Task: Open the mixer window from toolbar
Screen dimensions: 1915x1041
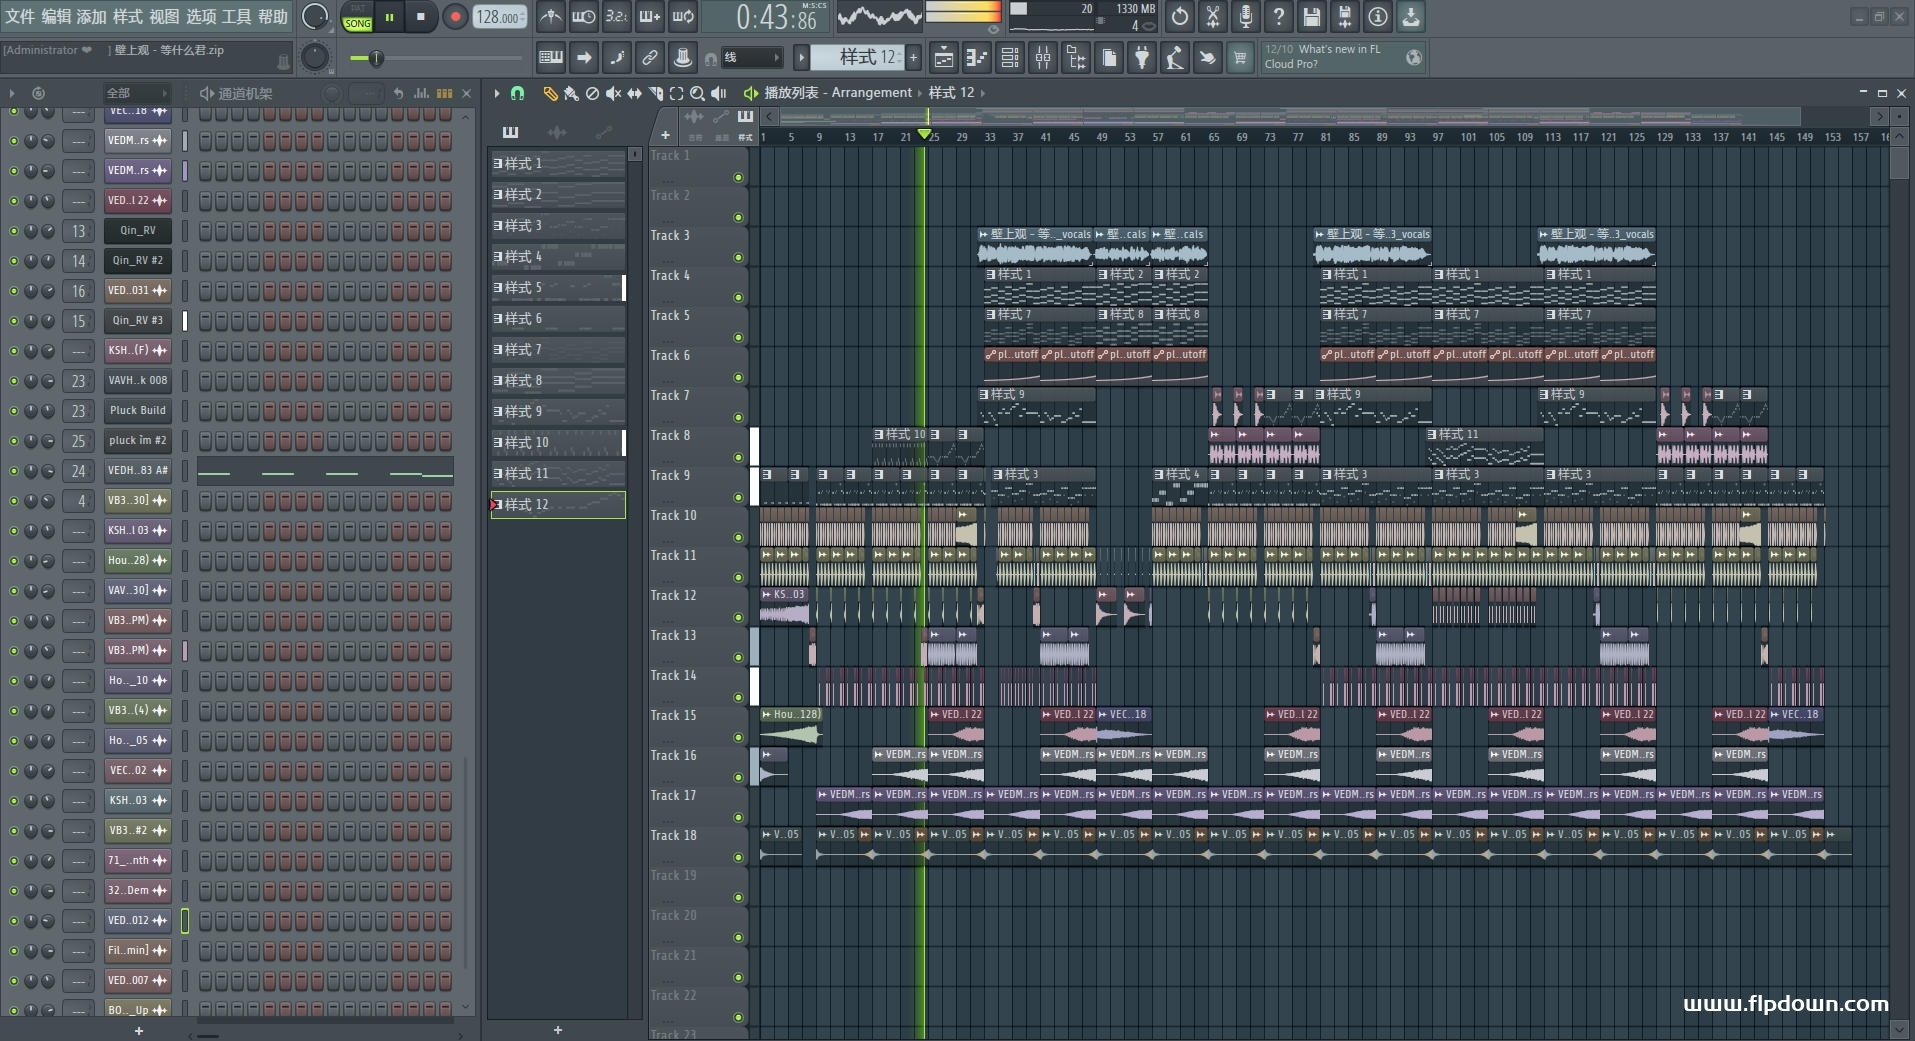Action: [x=1043, y=58]
